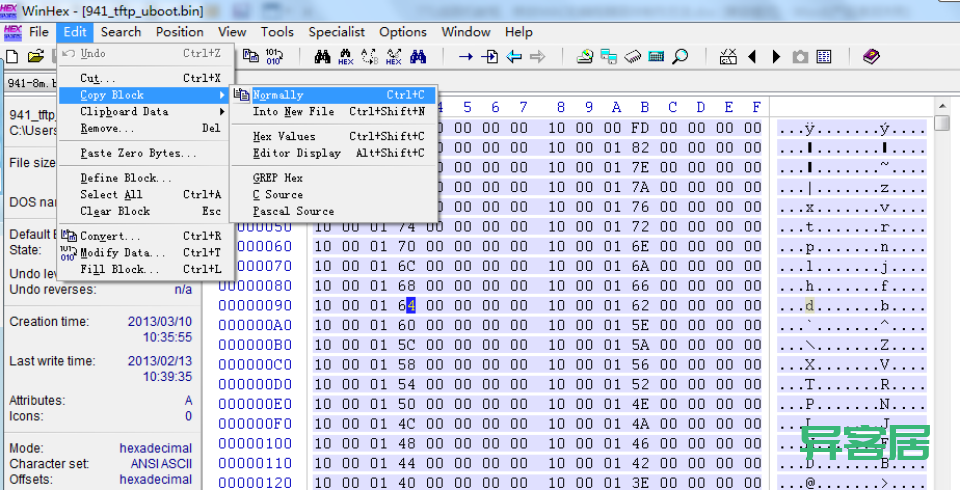This screenshot has width=960, height=490.
Task: Click the blue simultaneous search binoculars icon
Action: [x=418, y=57]
